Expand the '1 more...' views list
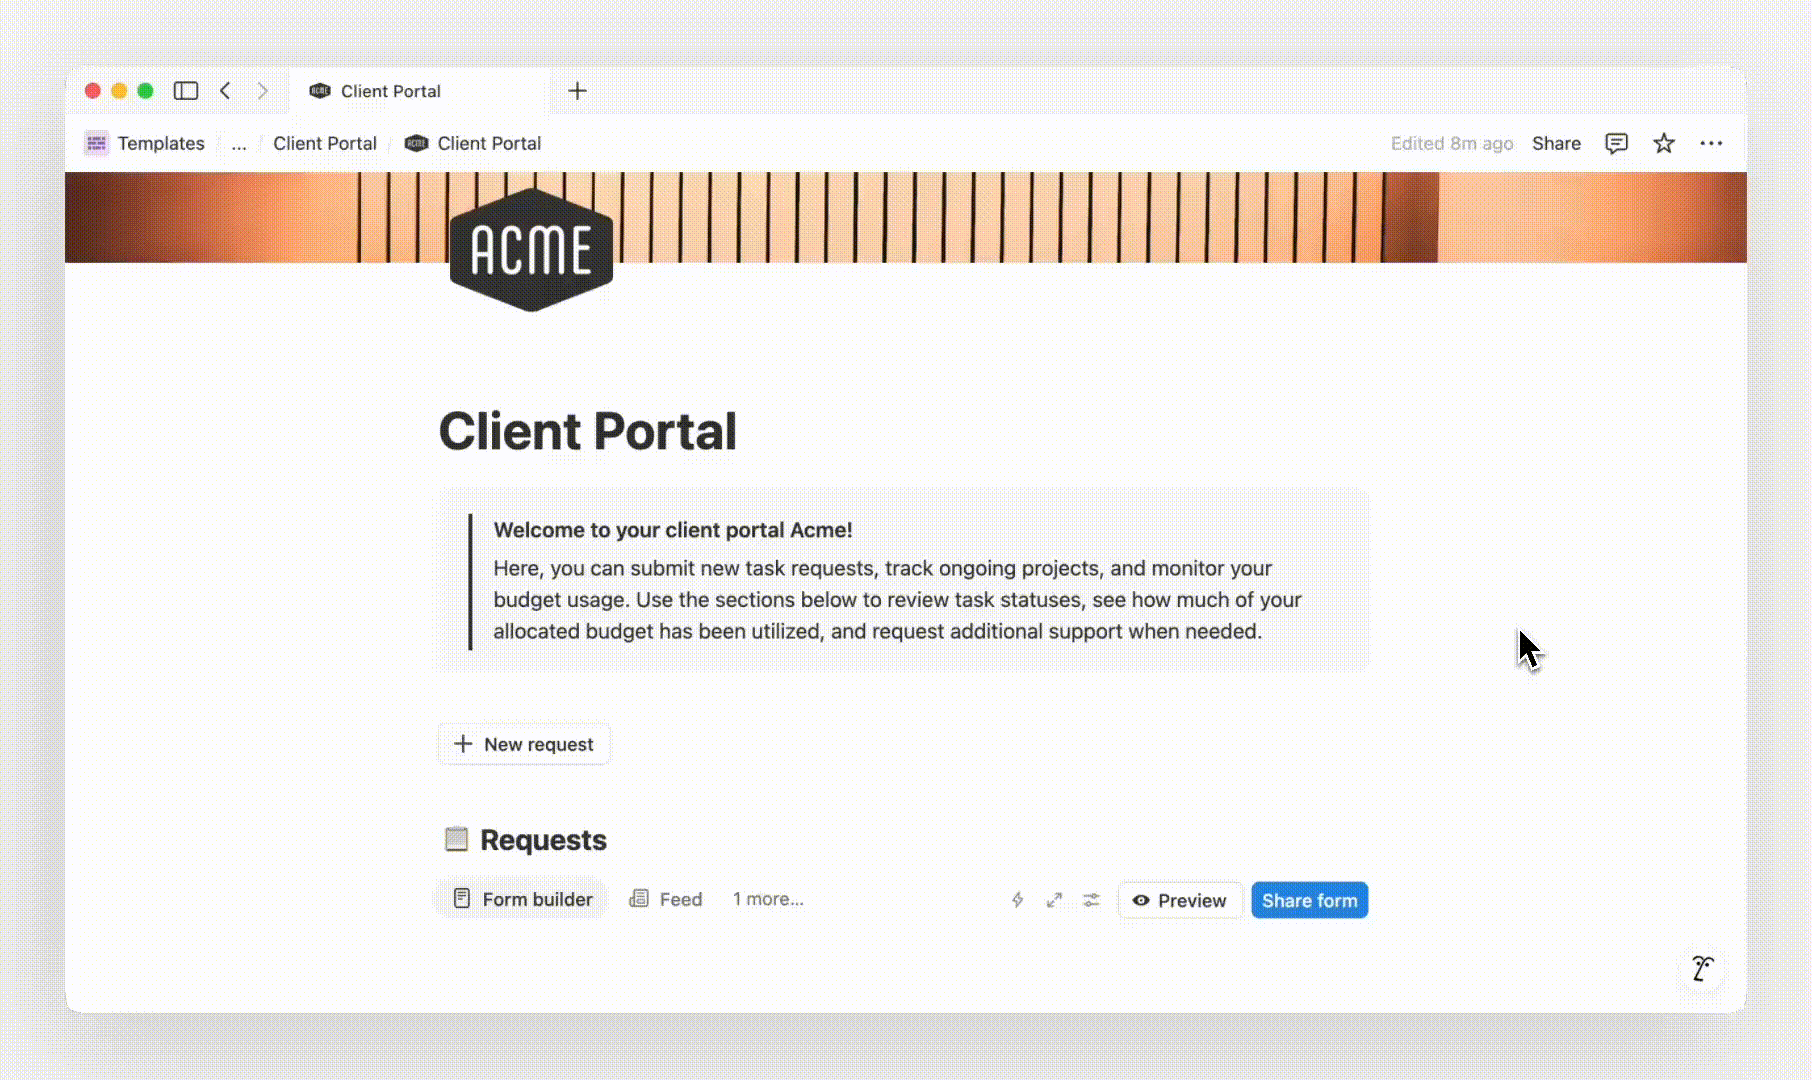This screenshot has width=1812, height=1080. (x=768, y=899)
